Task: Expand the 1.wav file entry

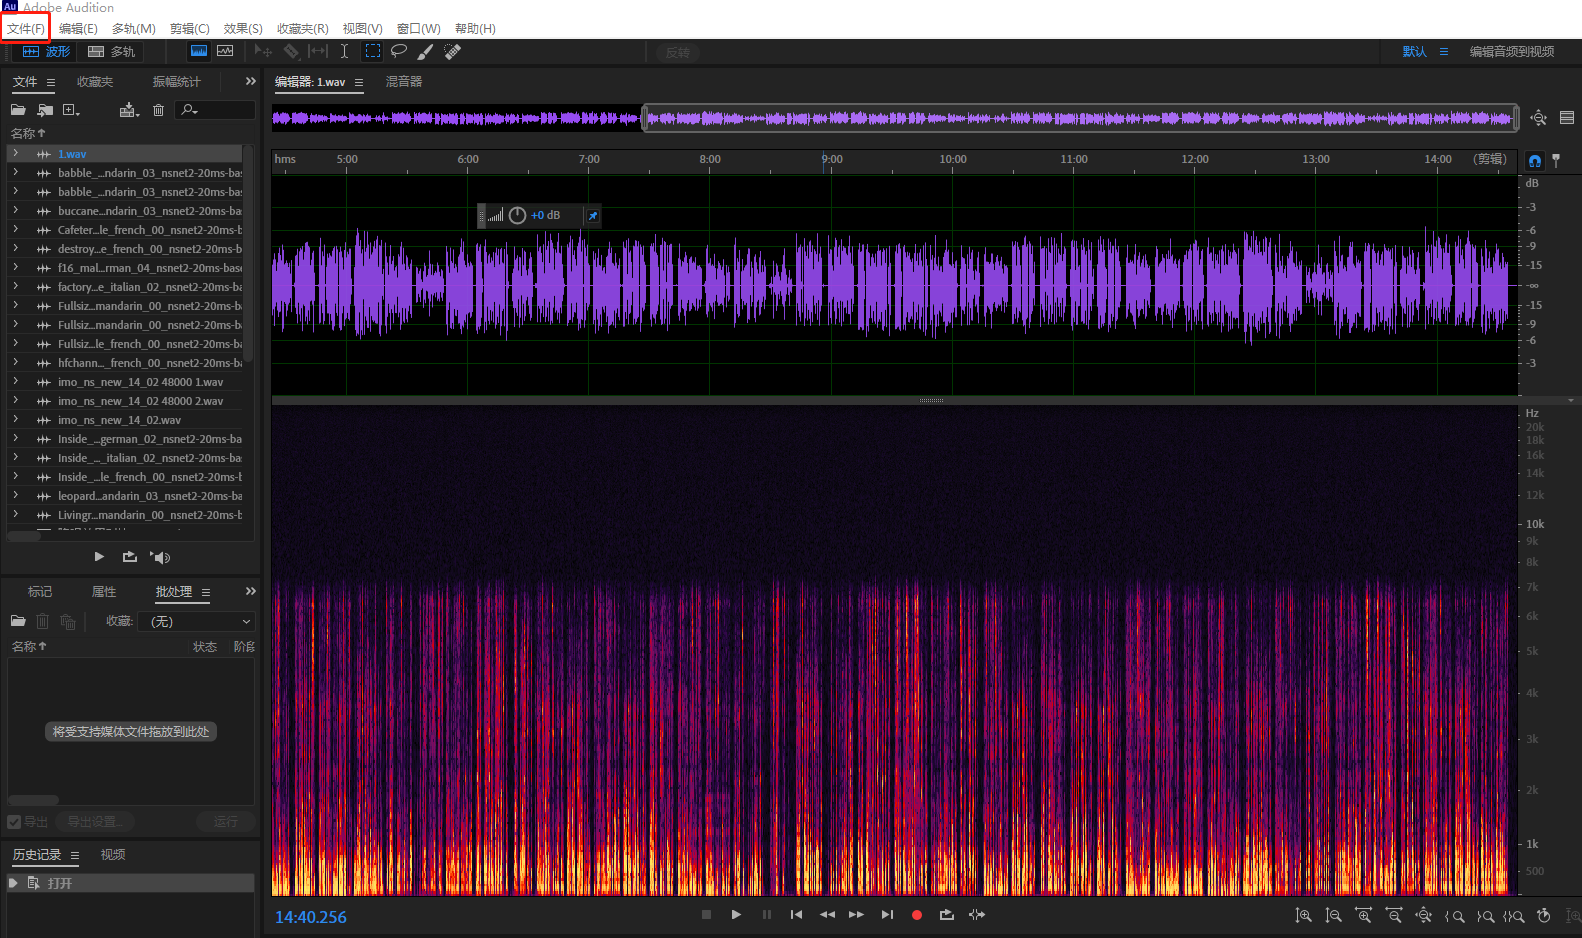Action: 16,154
